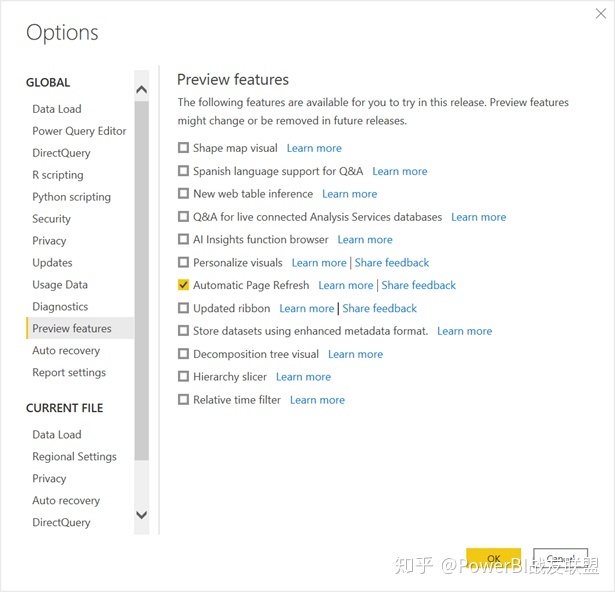615x592 pixels.
Task: Enable Relative time filter checkbox
Action: [x=183, y=400]
